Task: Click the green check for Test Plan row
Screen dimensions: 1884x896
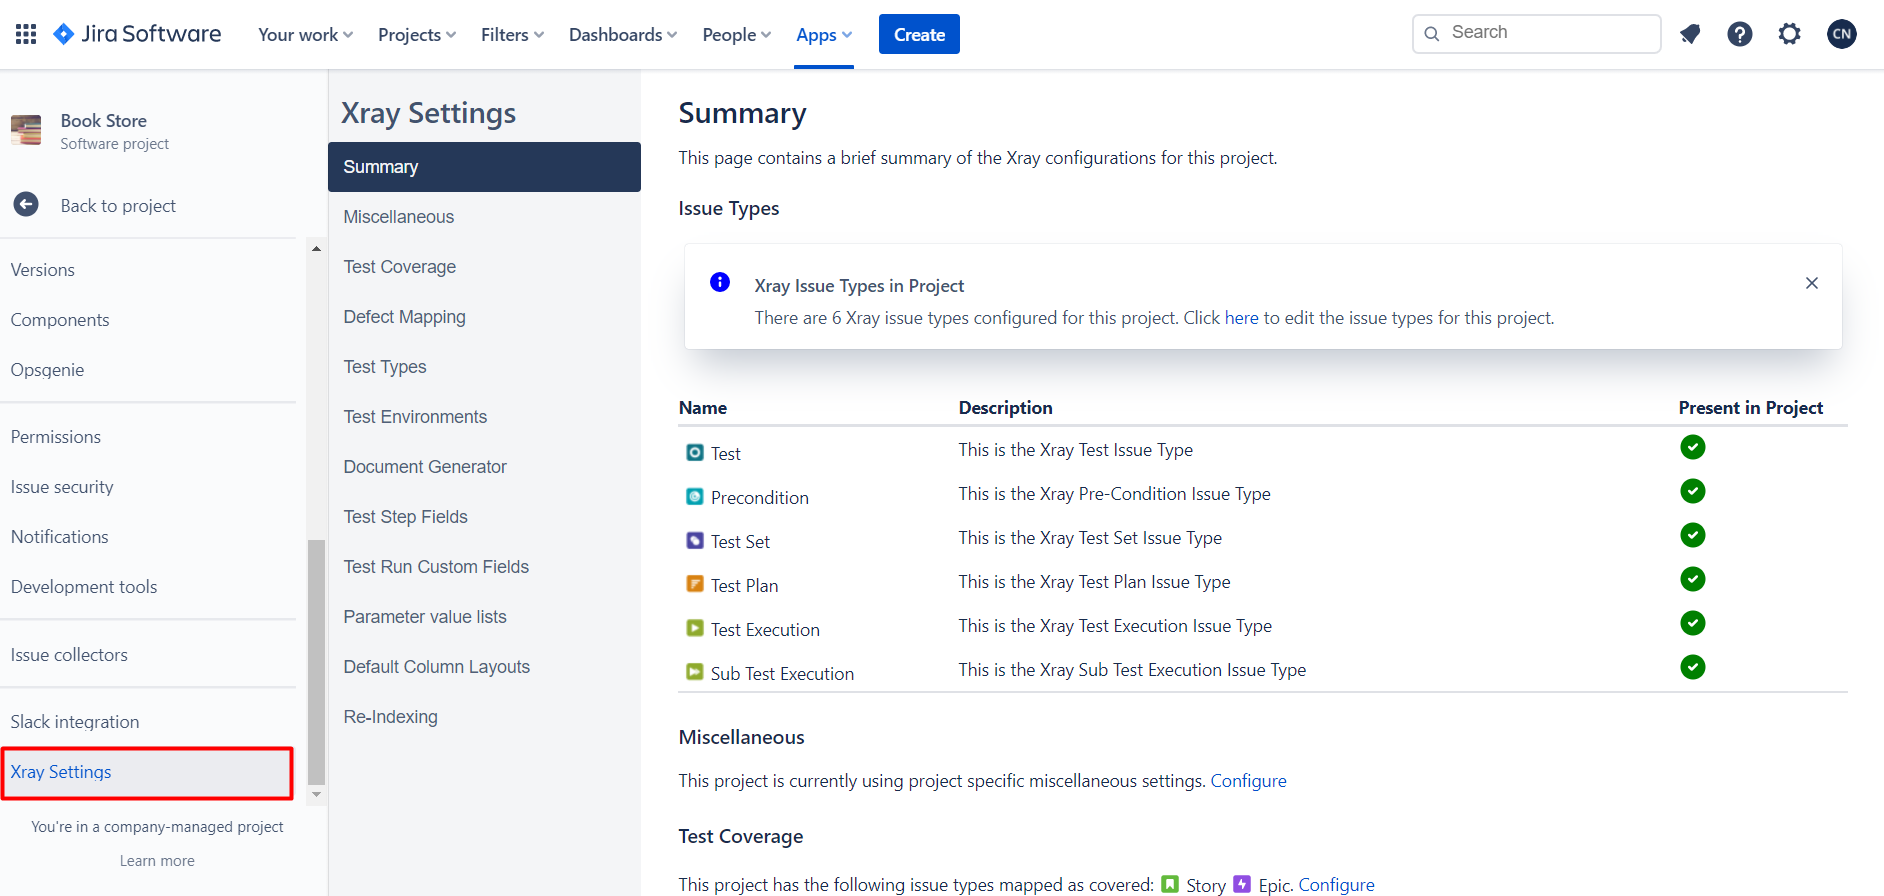Action: pyautogui.click(x=1693, y=579)
